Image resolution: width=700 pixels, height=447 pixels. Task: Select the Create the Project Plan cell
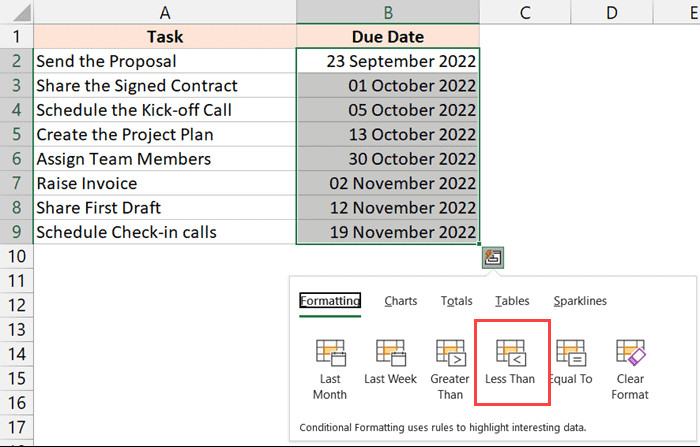pos(164,134)
